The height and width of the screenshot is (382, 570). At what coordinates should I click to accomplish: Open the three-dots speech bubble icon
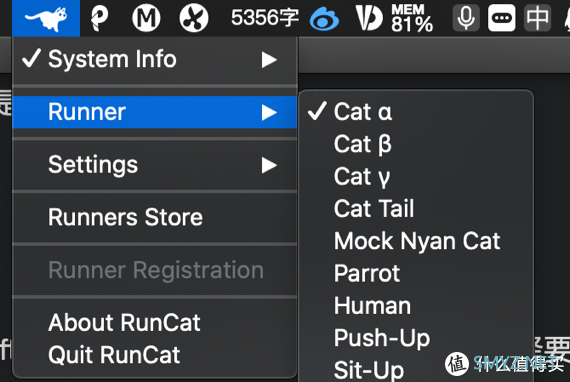click(x=502, y=18)
